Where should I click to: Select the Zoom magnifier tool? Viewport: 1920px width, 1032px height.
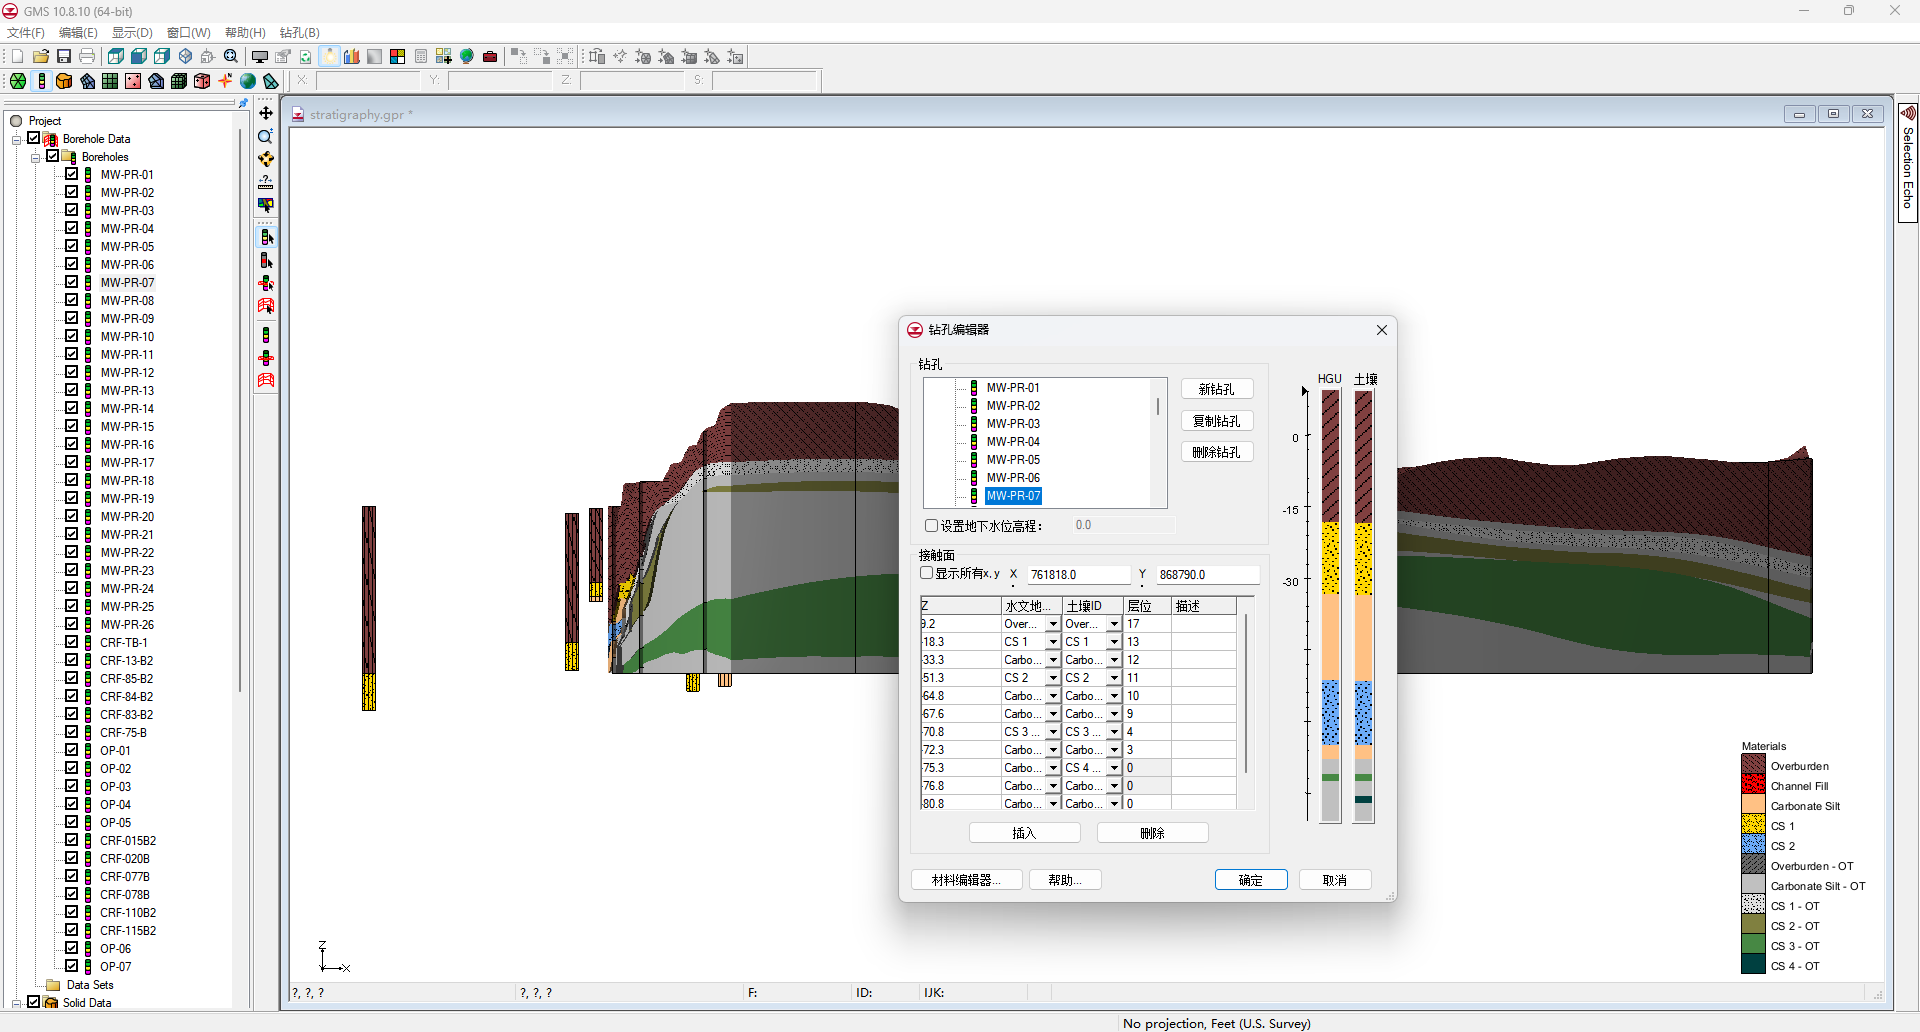(x=266, y=136)
